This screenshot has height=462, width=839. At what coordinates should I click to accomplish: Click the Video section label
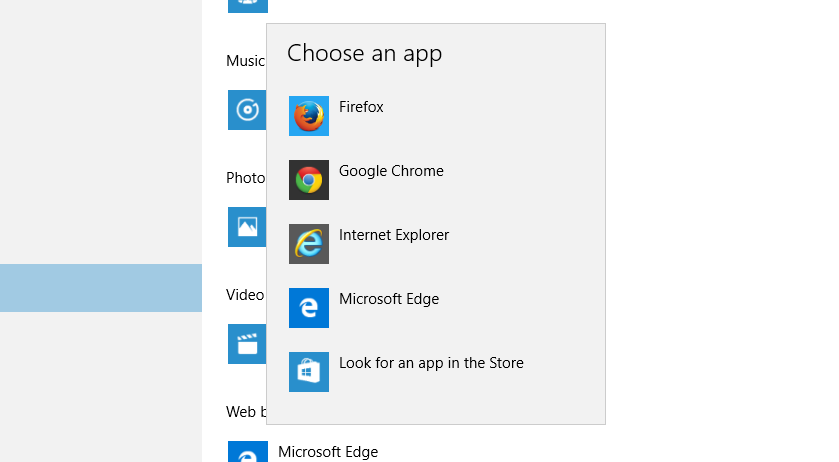(245, 295)
